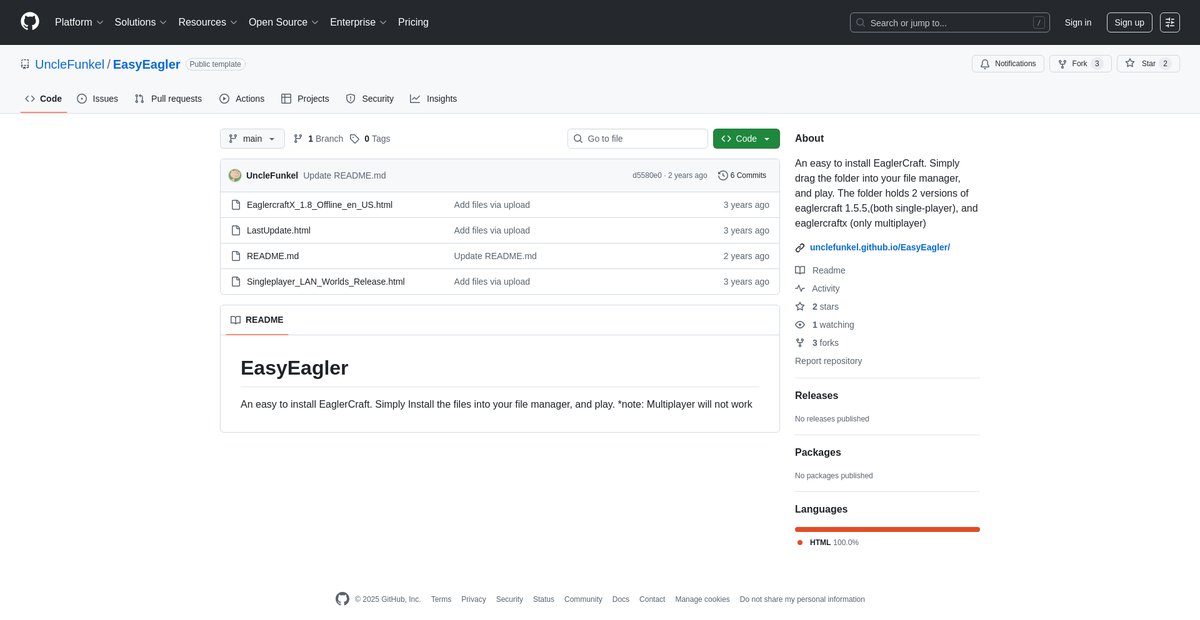Image resolution: width=1200 pixels, height=620 pixels.
Task: Open the appearance settings icon in the header
Action: click(x=1170, y=22)
